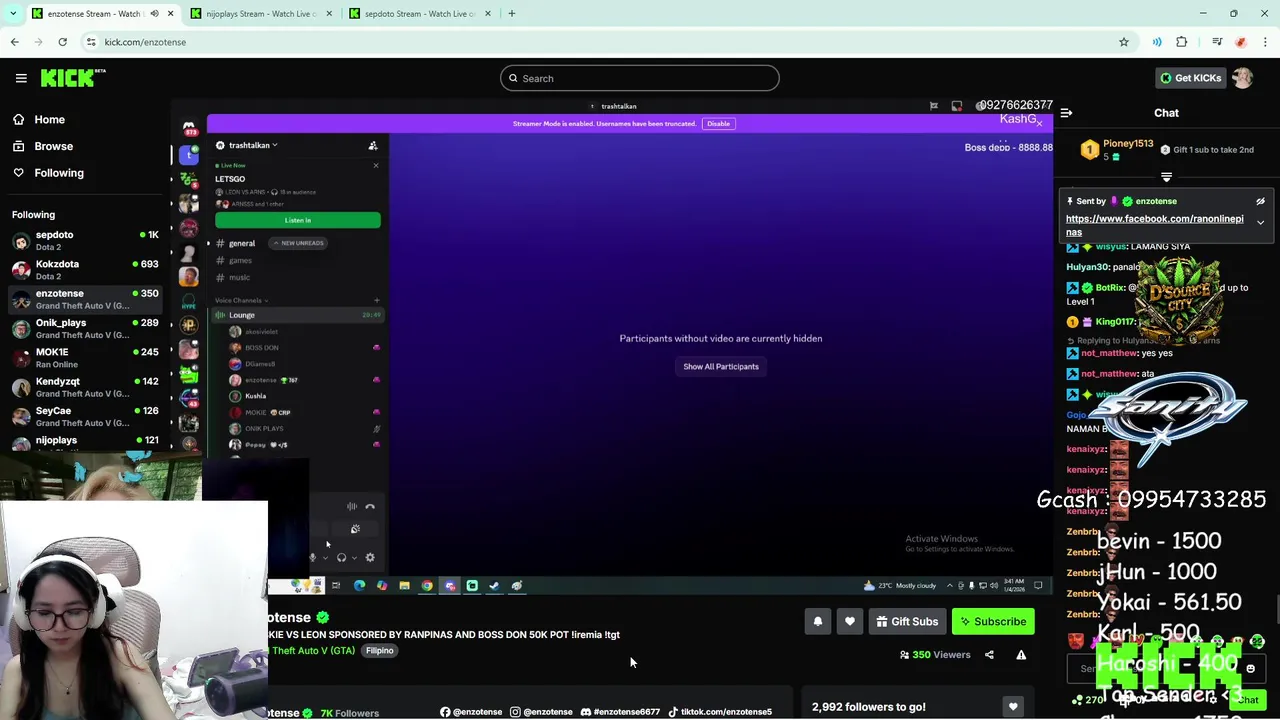Open MOK1E channel in Following list
This screenshot has width=1280, height=720.
pyautogui.click(x=85, y=357)
